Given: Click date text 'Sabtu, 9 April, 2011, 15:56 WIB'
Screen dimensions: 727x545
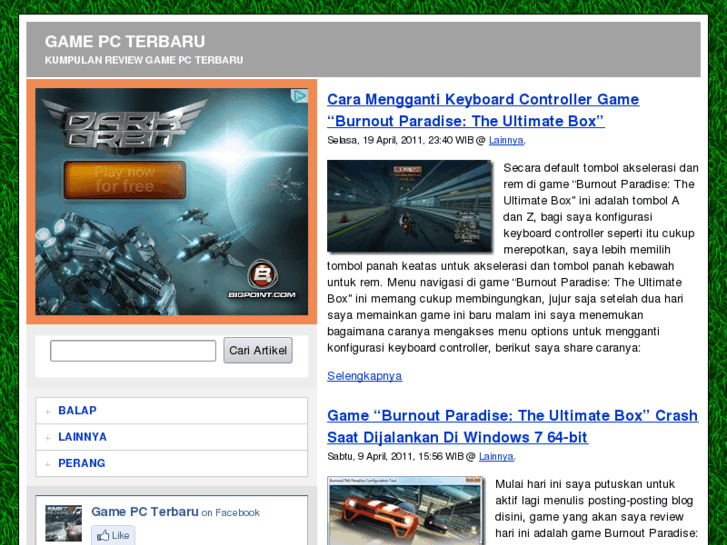Looking at the screenshot, I should click(395, 456).
